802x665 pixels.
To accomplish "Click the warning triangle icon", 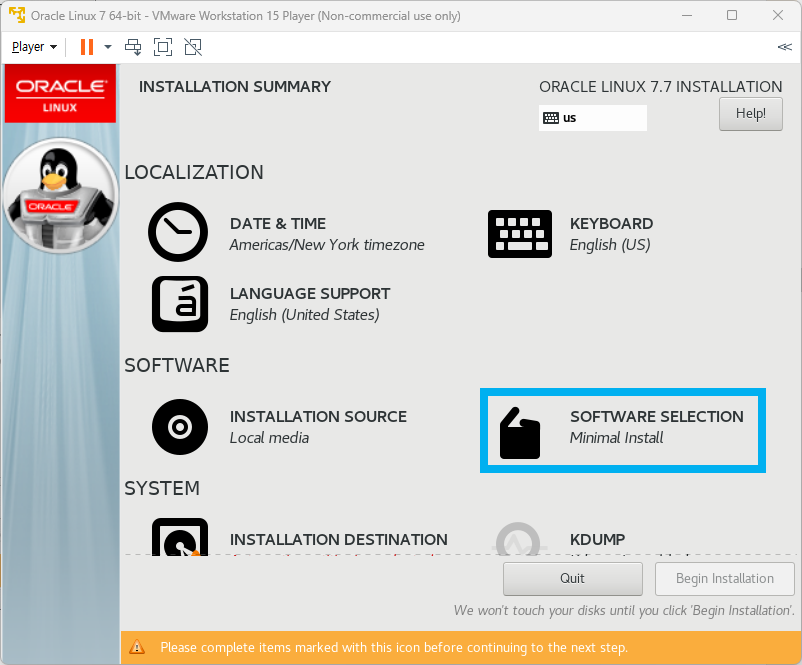I will [137, 647].
